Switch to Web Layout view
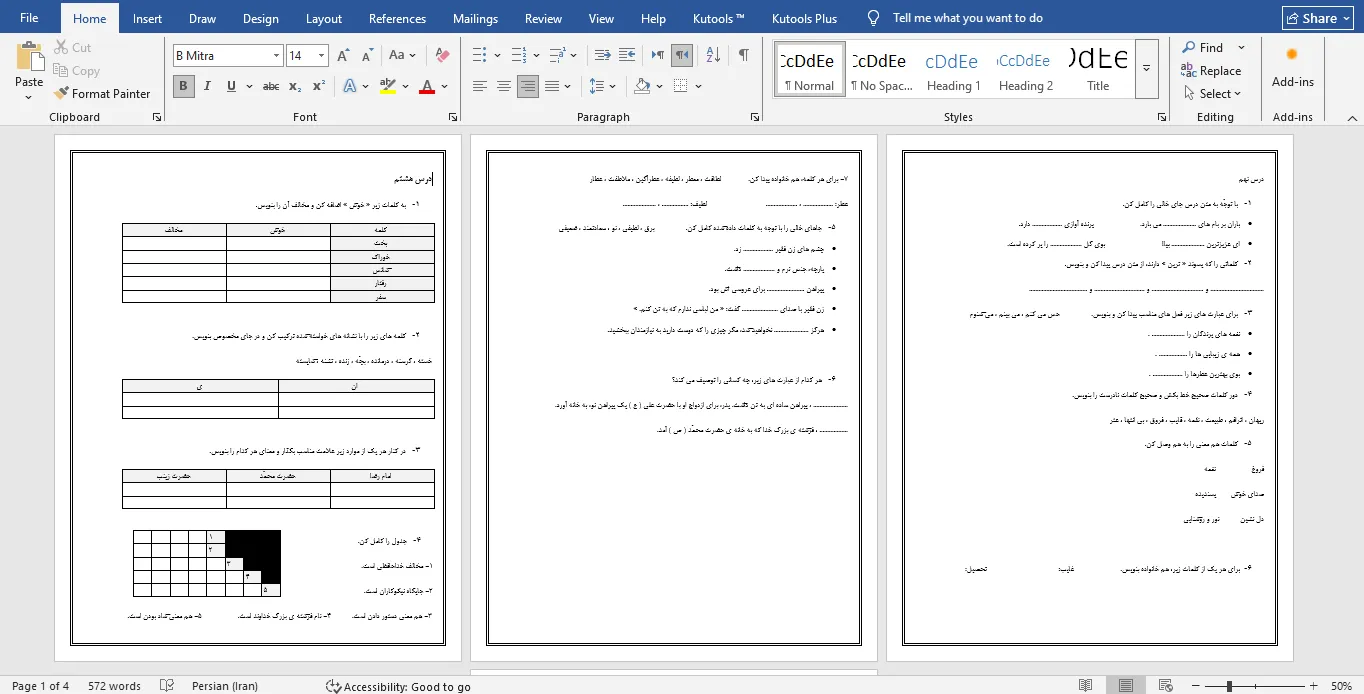The width and height of the screenshot is (1364, 694). click(x=1166, y=686)
